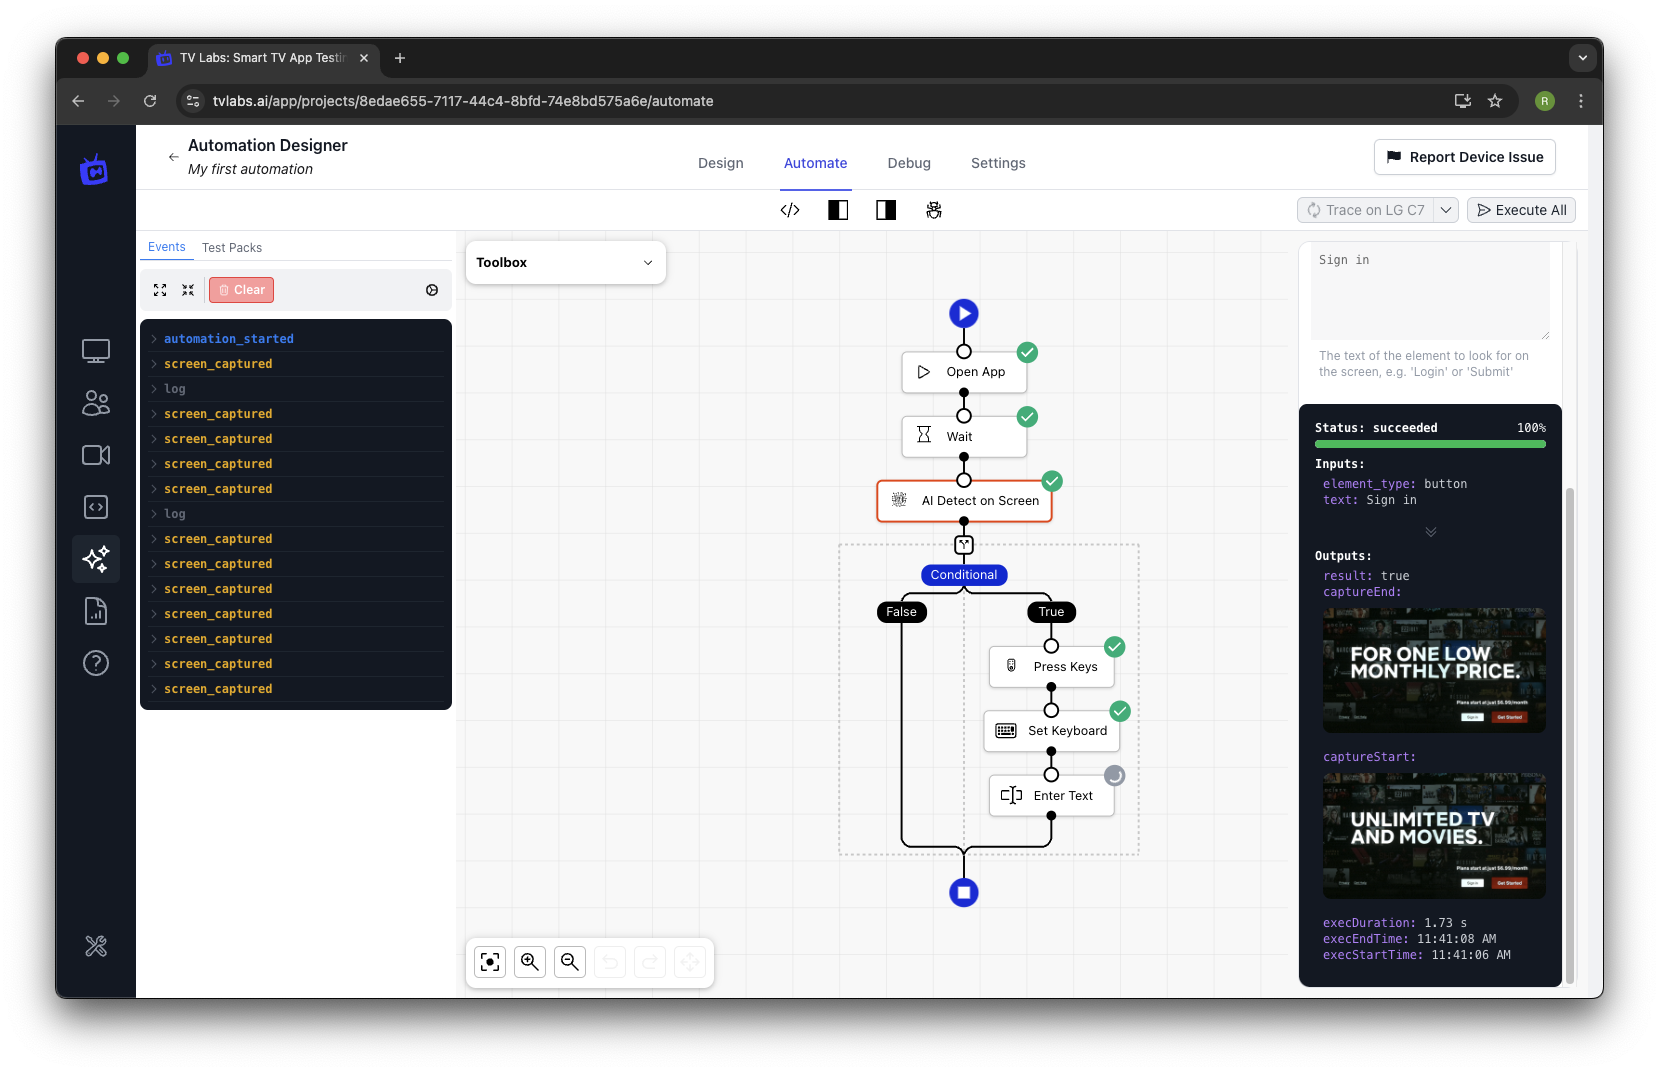Select the reports document icon in the sidebar
The width and height of the screenshot is (1659, 1072).
pos(95,611)
